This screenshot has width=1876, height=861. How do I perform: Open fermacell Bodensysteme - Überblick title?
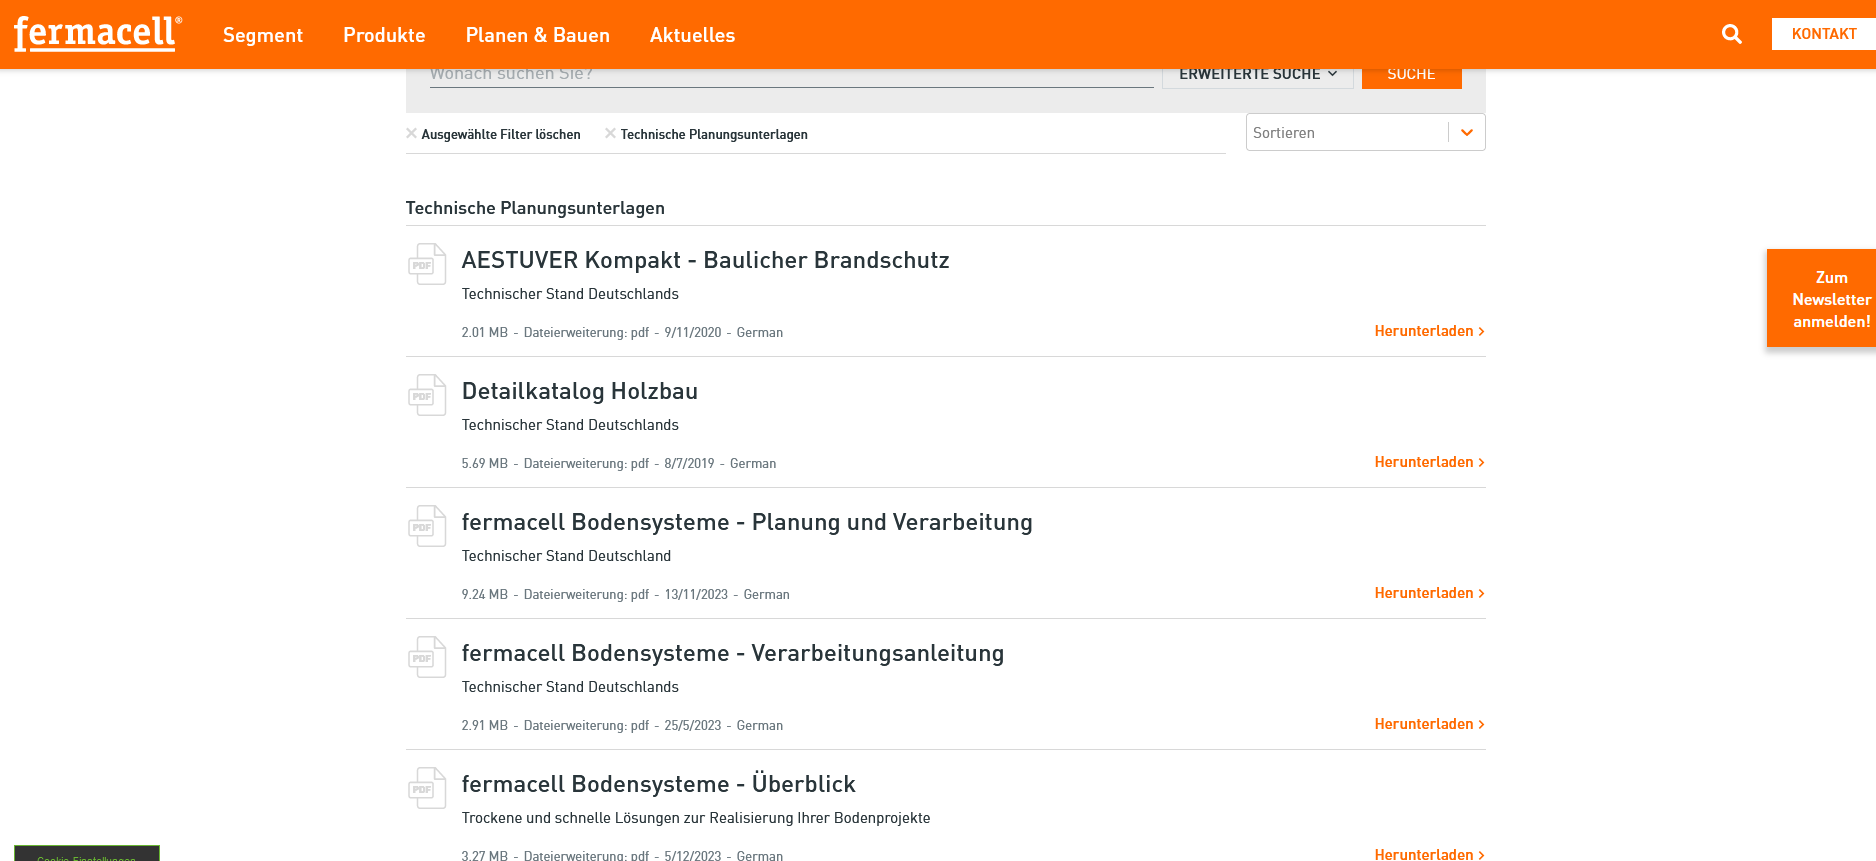[x=659, y=784]
